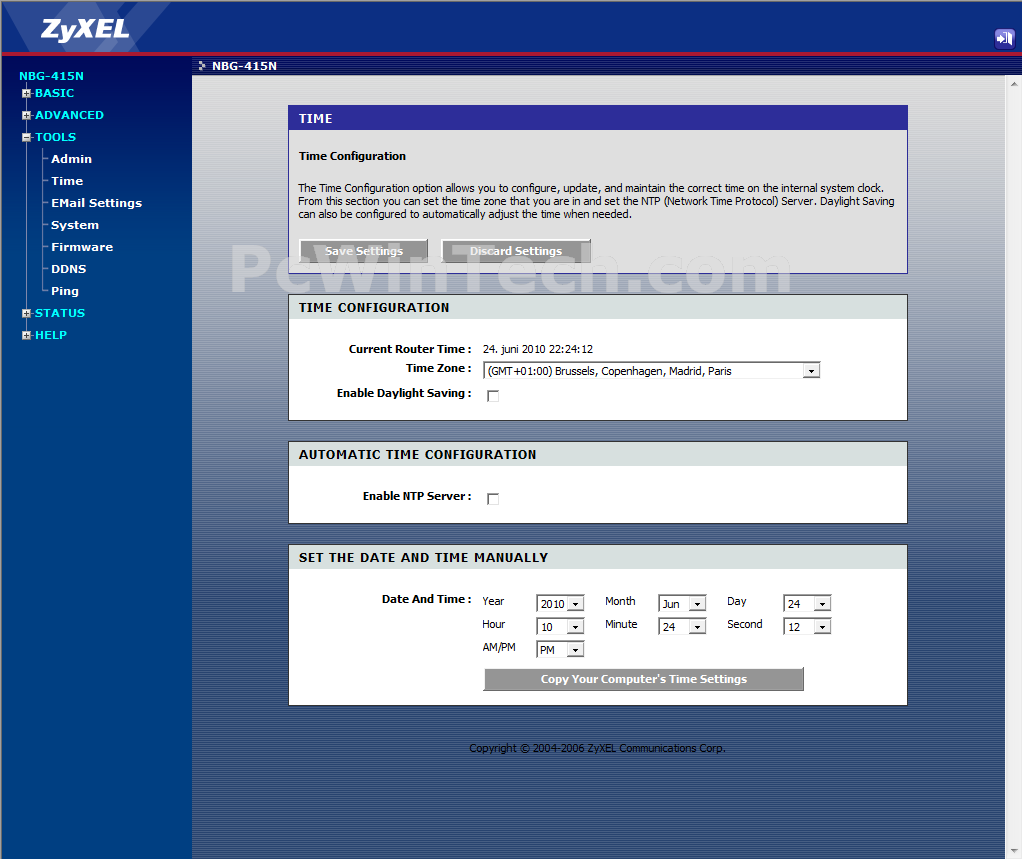Expand the BASIC menu section
1022x859 pixels.
pos(54,93)
